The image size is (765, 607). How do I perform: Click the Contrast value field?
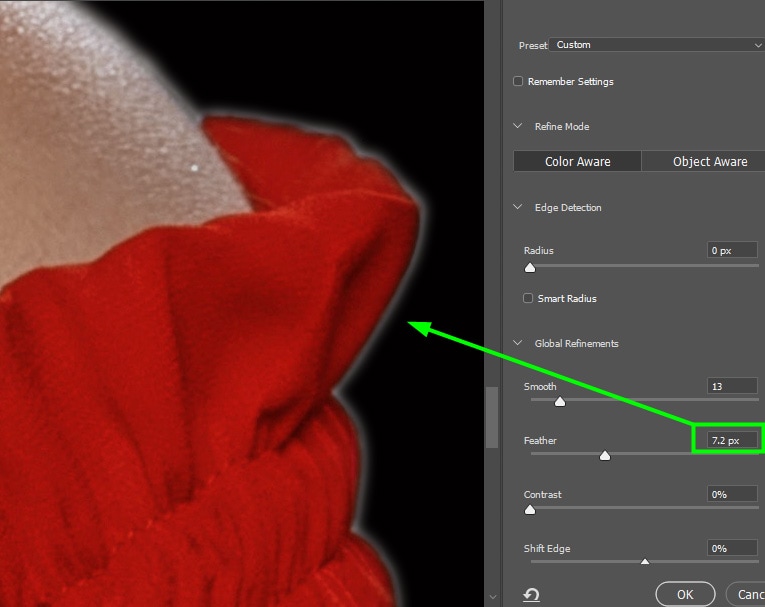[732, 494]
